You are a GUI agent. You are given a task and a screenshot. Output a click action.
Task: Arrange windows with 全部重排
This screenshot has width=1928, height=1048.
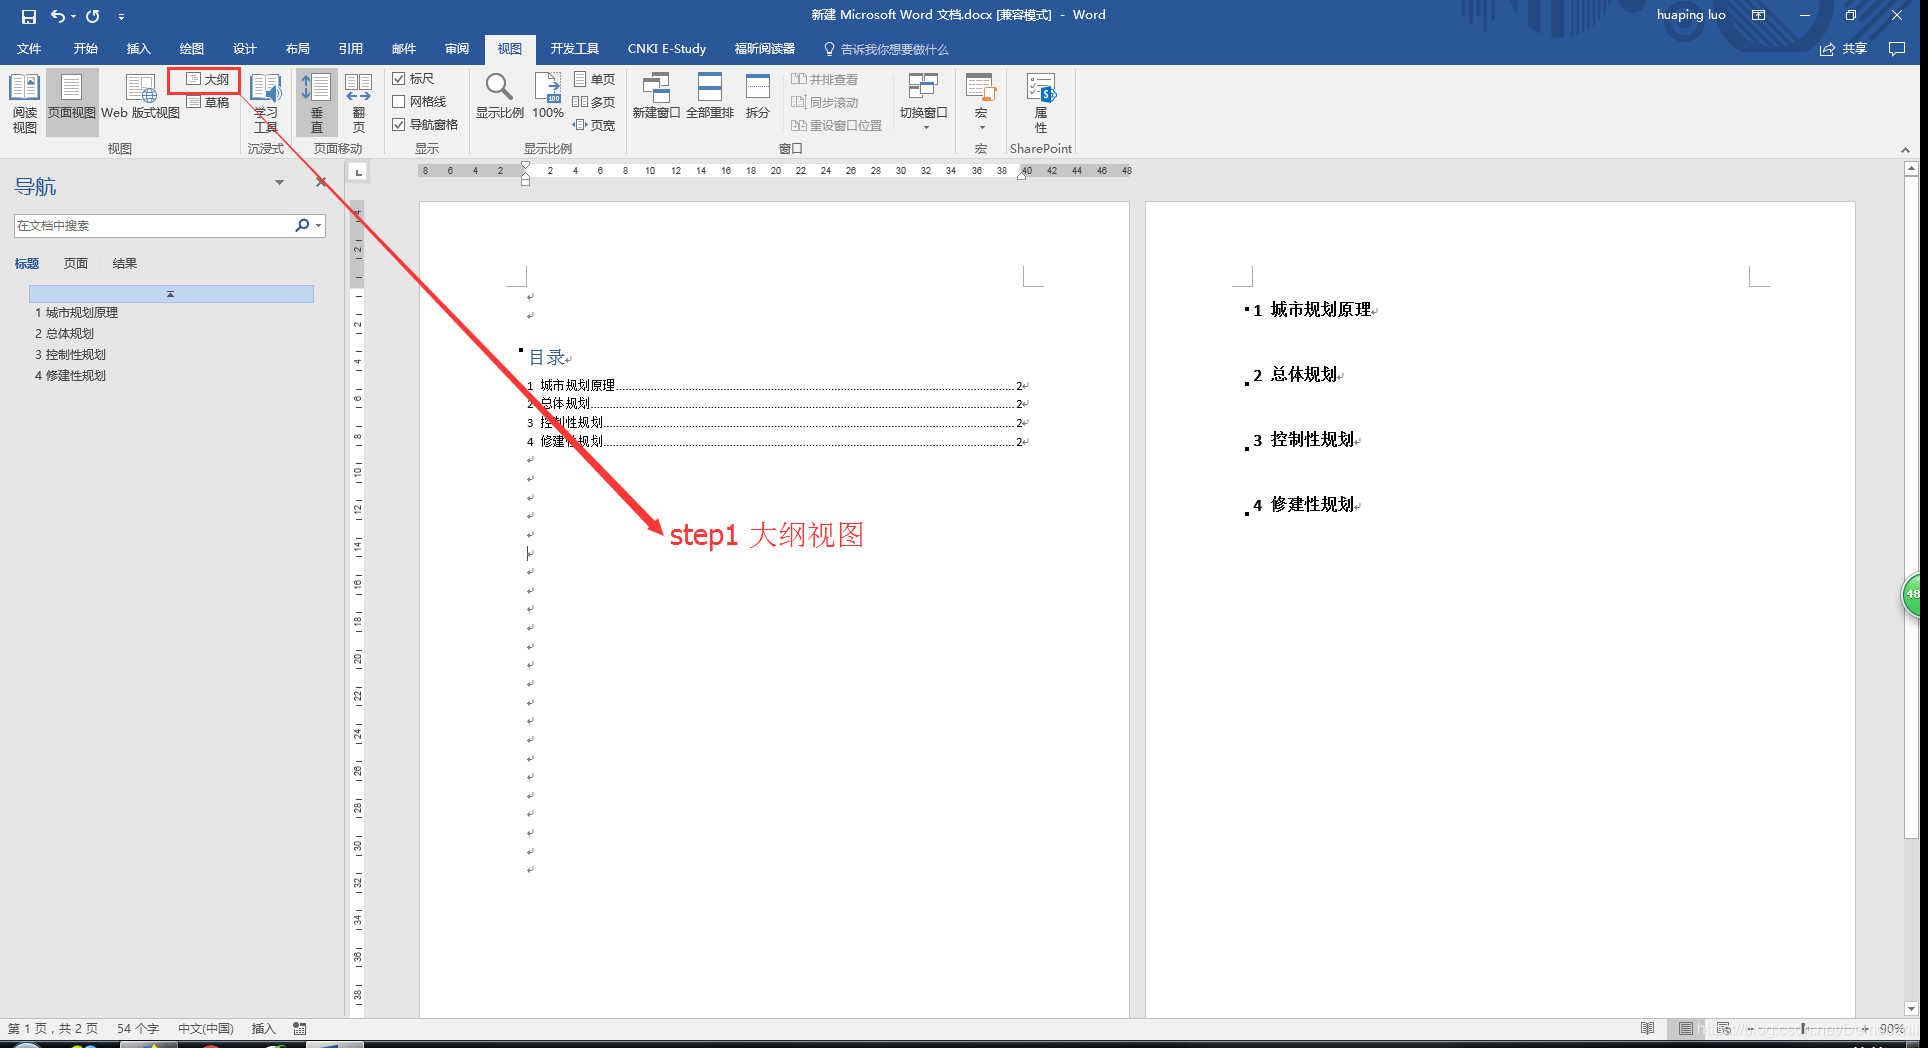pos(710,97)
